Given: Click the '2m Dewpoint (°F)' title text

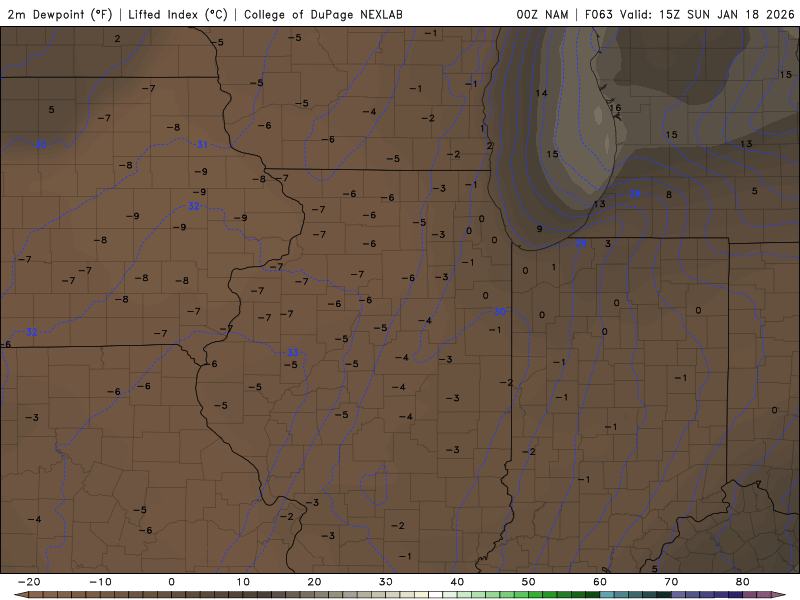Looking at the screenshot, I should click(60, 14).
